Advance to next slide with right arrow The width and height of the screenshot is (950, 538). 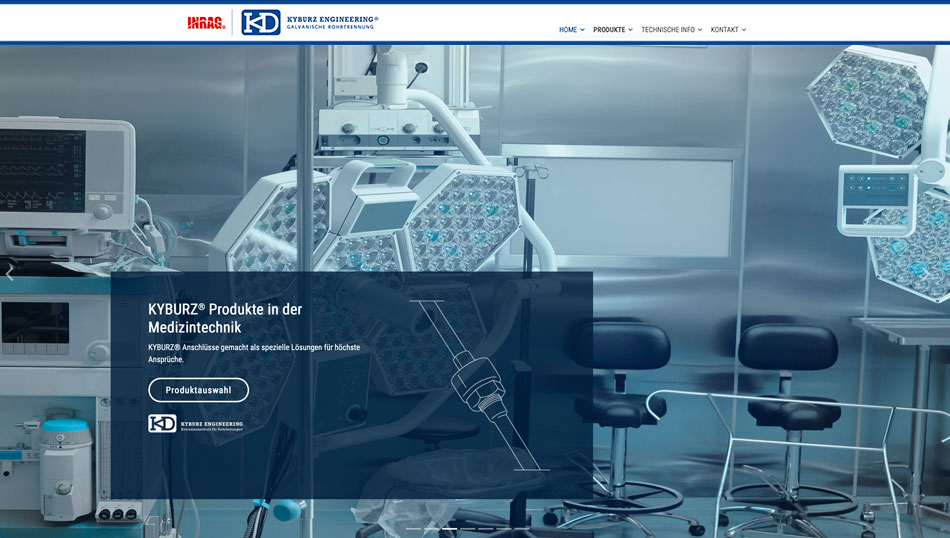point(938,273)
